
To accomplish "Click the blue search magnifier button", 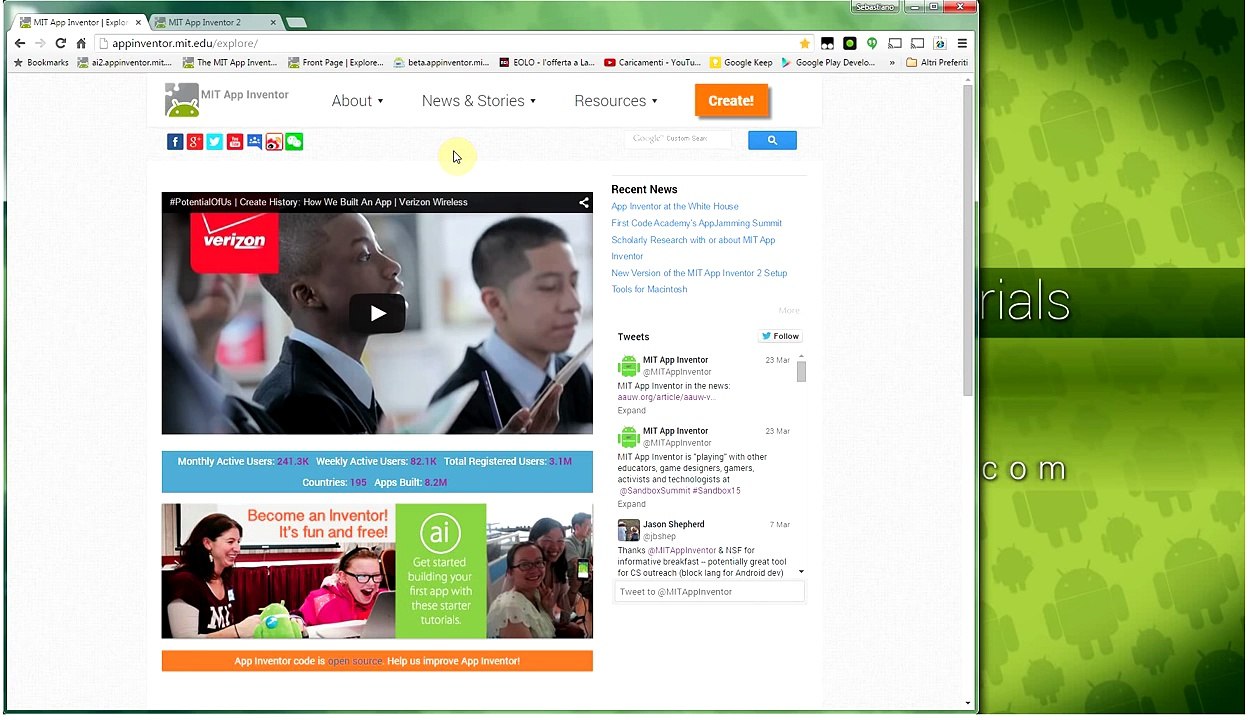I will click(772, 141).
